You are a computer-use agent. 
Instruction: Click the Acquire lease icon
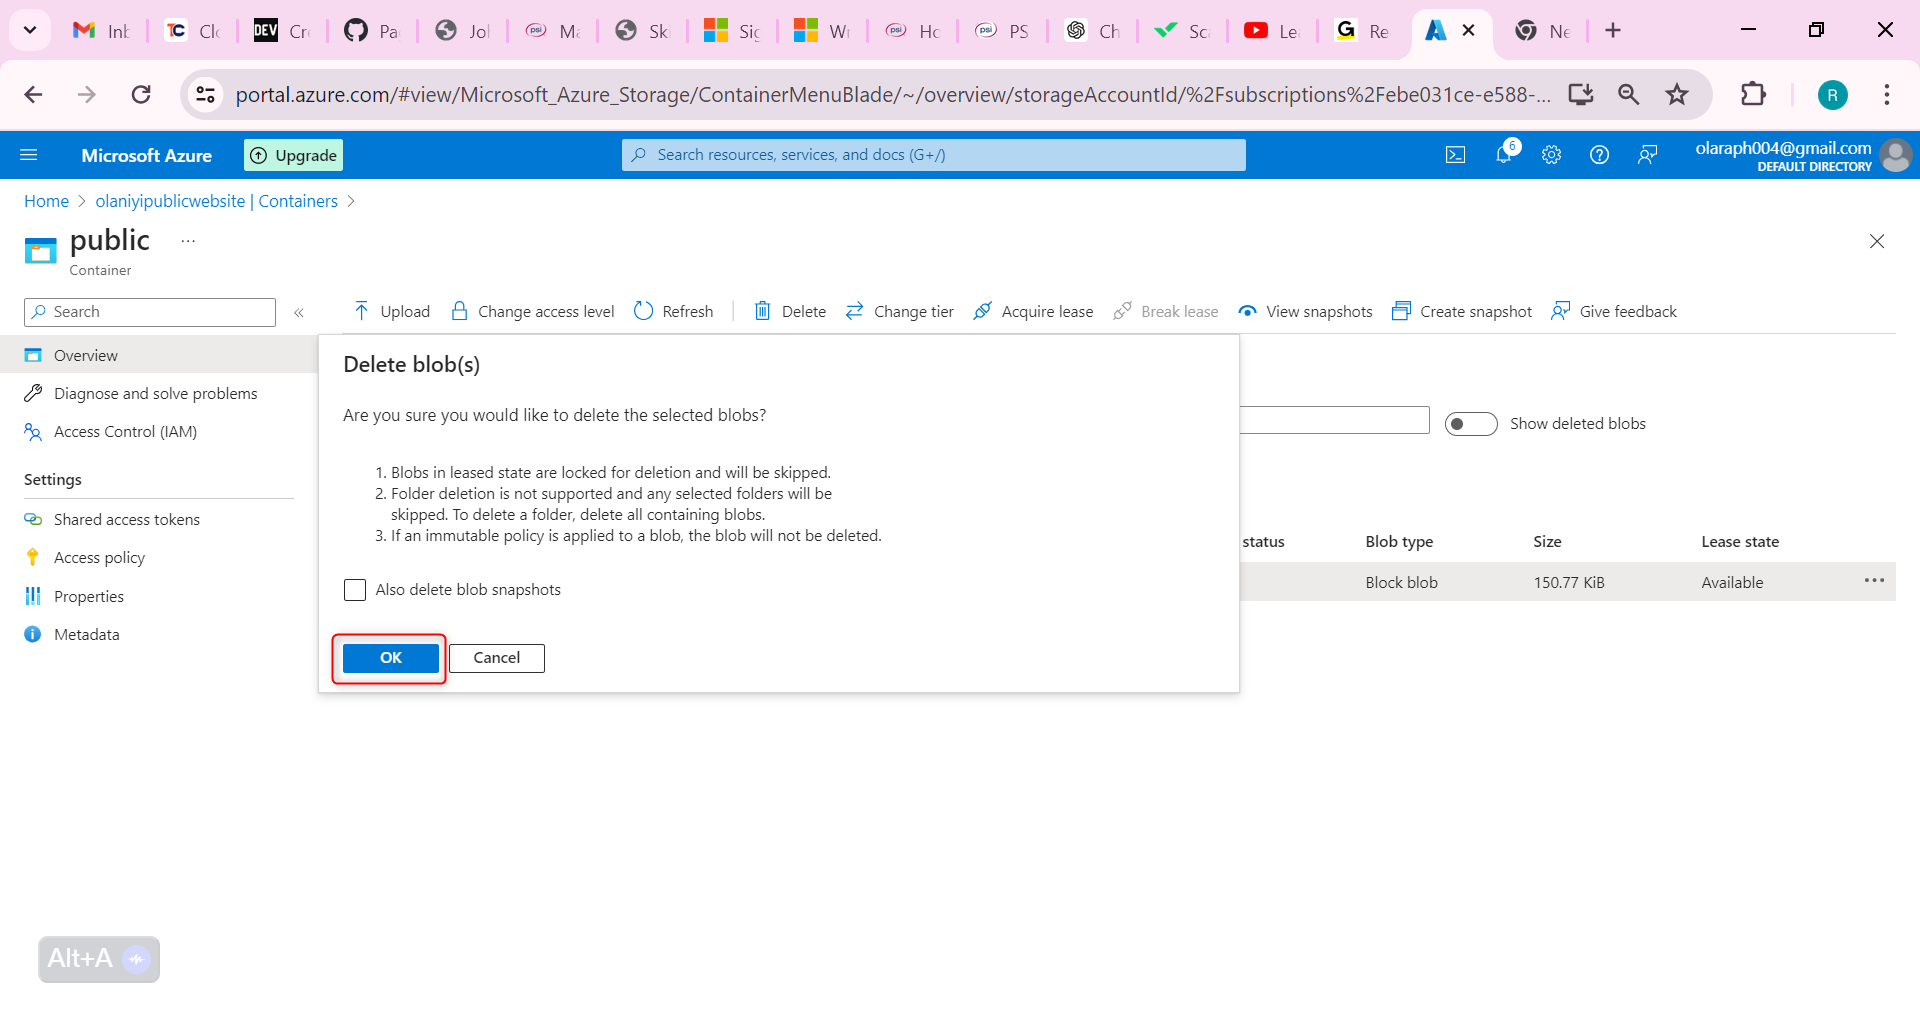982,311
